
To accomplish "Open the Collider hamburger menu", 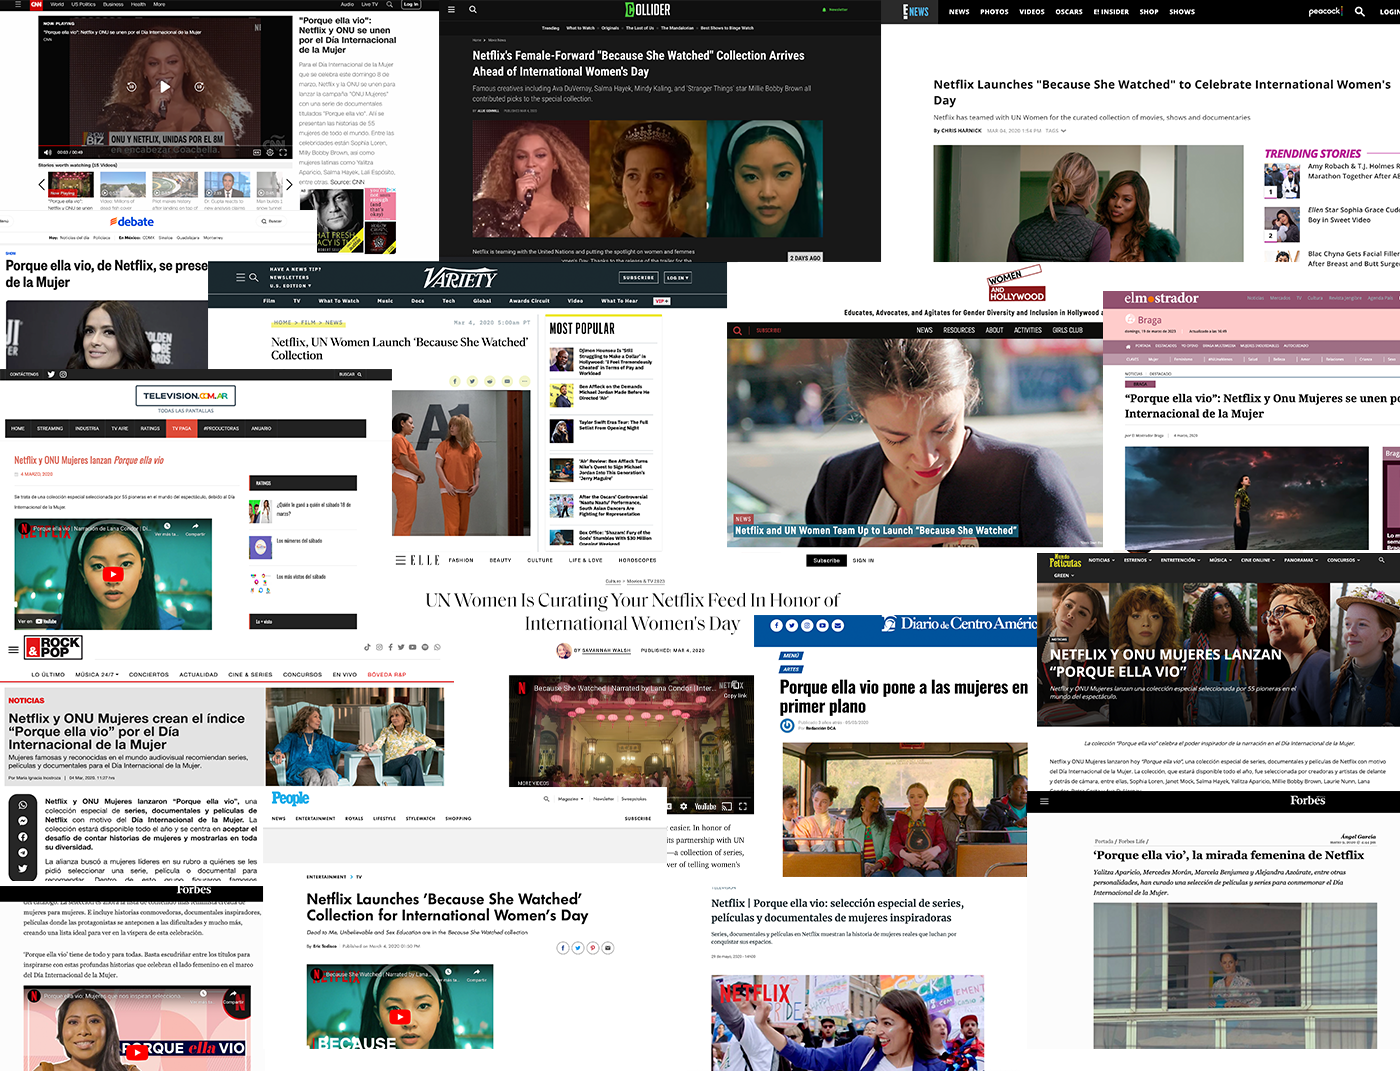I will coord(451,9).
